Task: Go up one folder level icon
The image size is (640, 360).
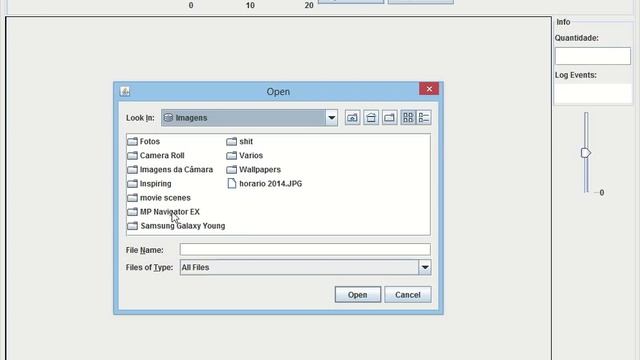Action: pos(352,118)
